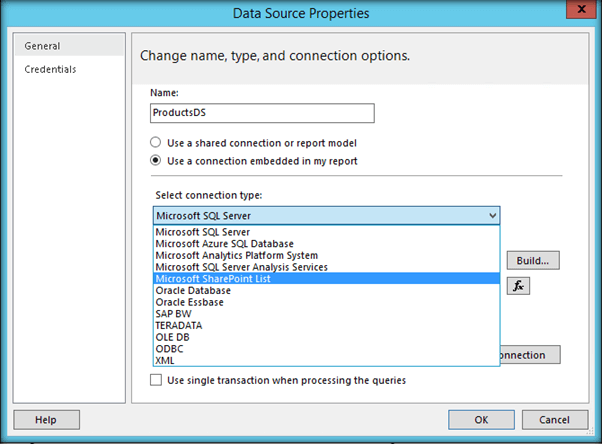The image size is (602, 444).
Task: Enable single transaction when processing queries
Action: [x=155, y=380]
